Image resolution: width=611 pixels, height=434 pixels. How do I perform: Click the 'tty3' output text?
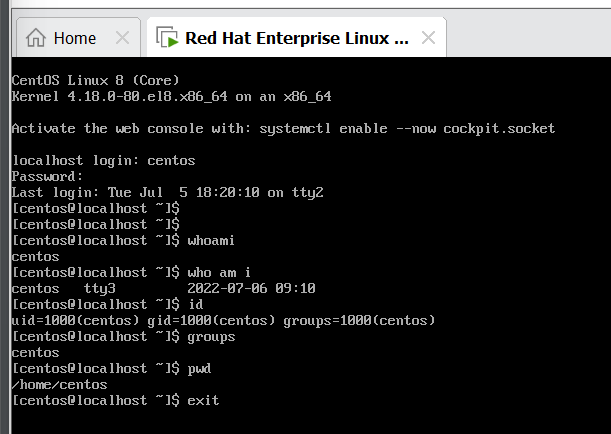[x=100, y=289]
